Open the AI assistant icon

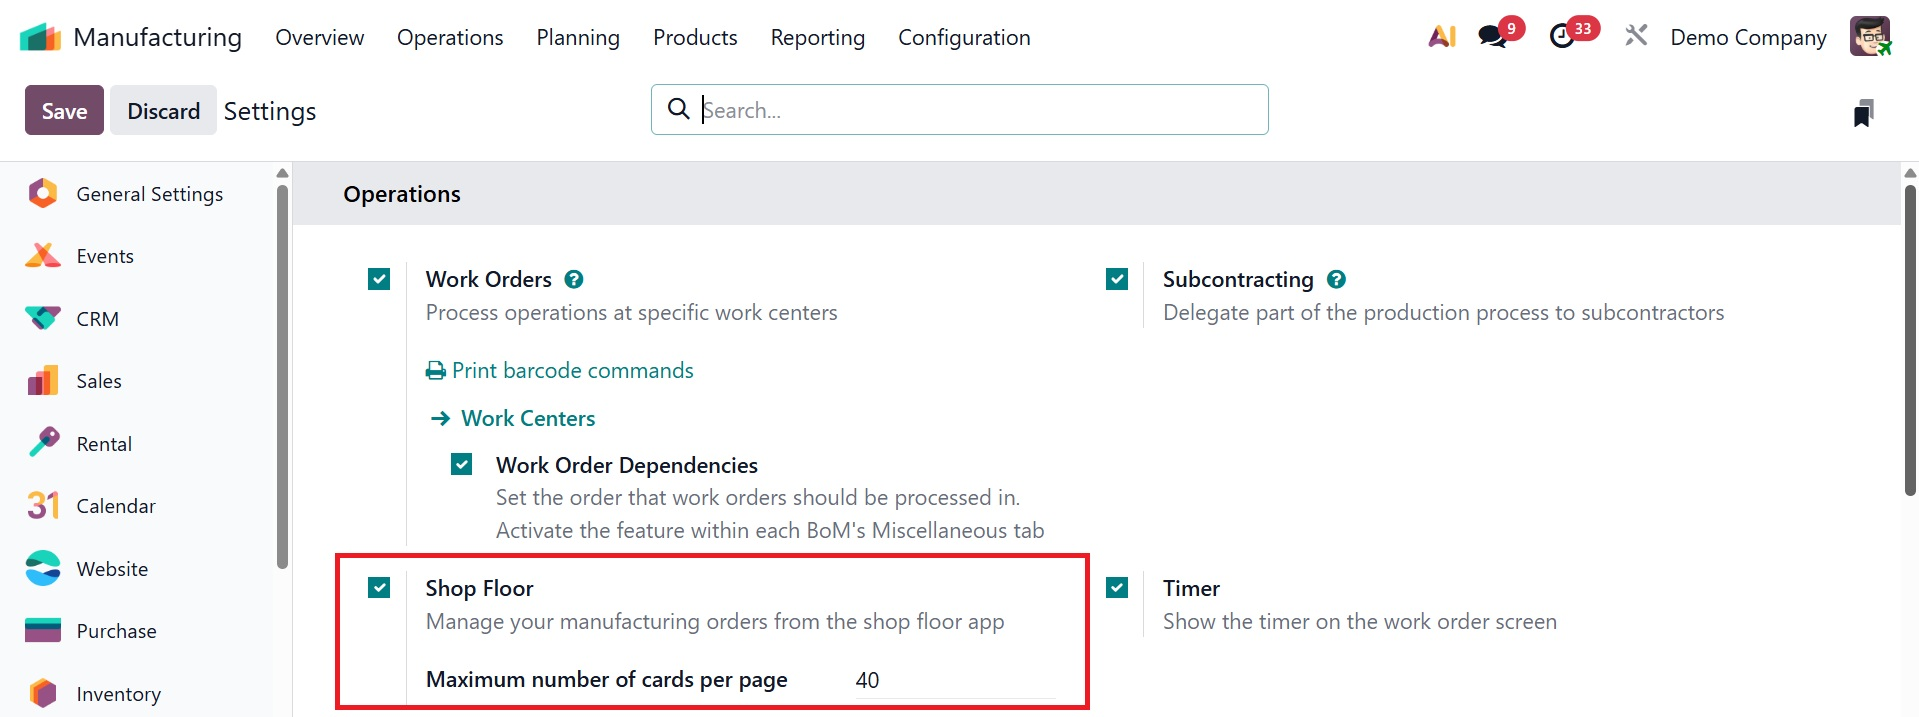1441,37
